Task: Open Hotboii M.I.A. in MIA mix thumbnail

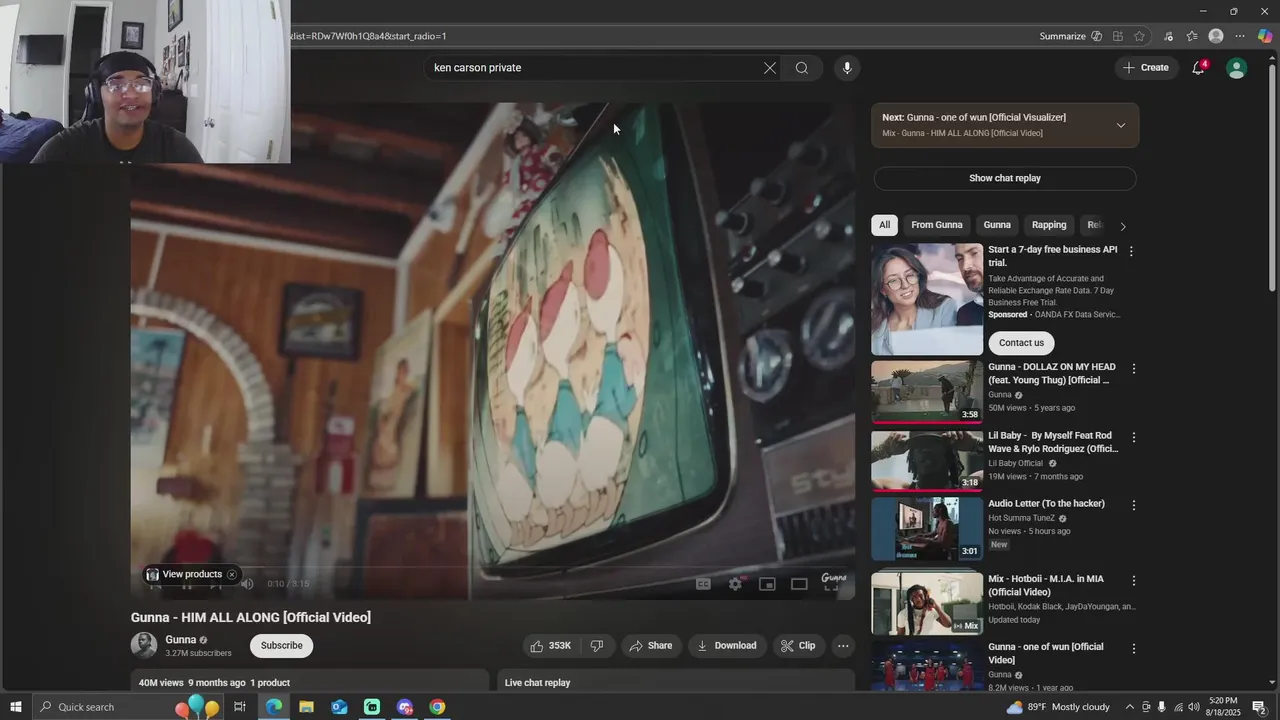Action: click(927, 603)
